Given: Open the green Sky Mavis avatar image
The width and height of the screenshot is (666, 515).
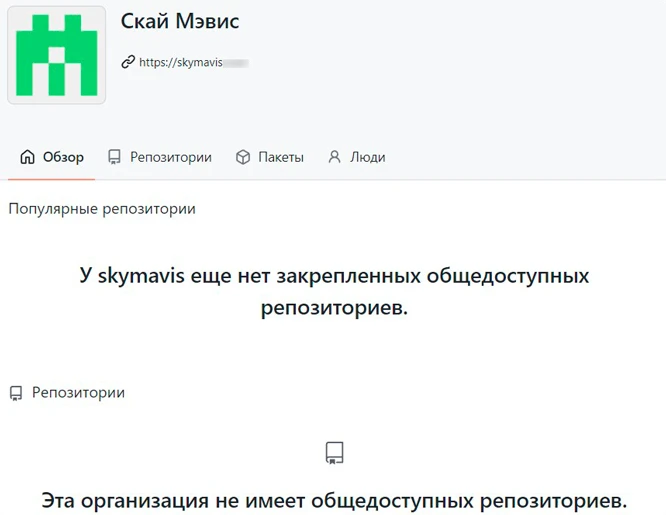Looking at the screenshot, I should [x=57, y=55].
